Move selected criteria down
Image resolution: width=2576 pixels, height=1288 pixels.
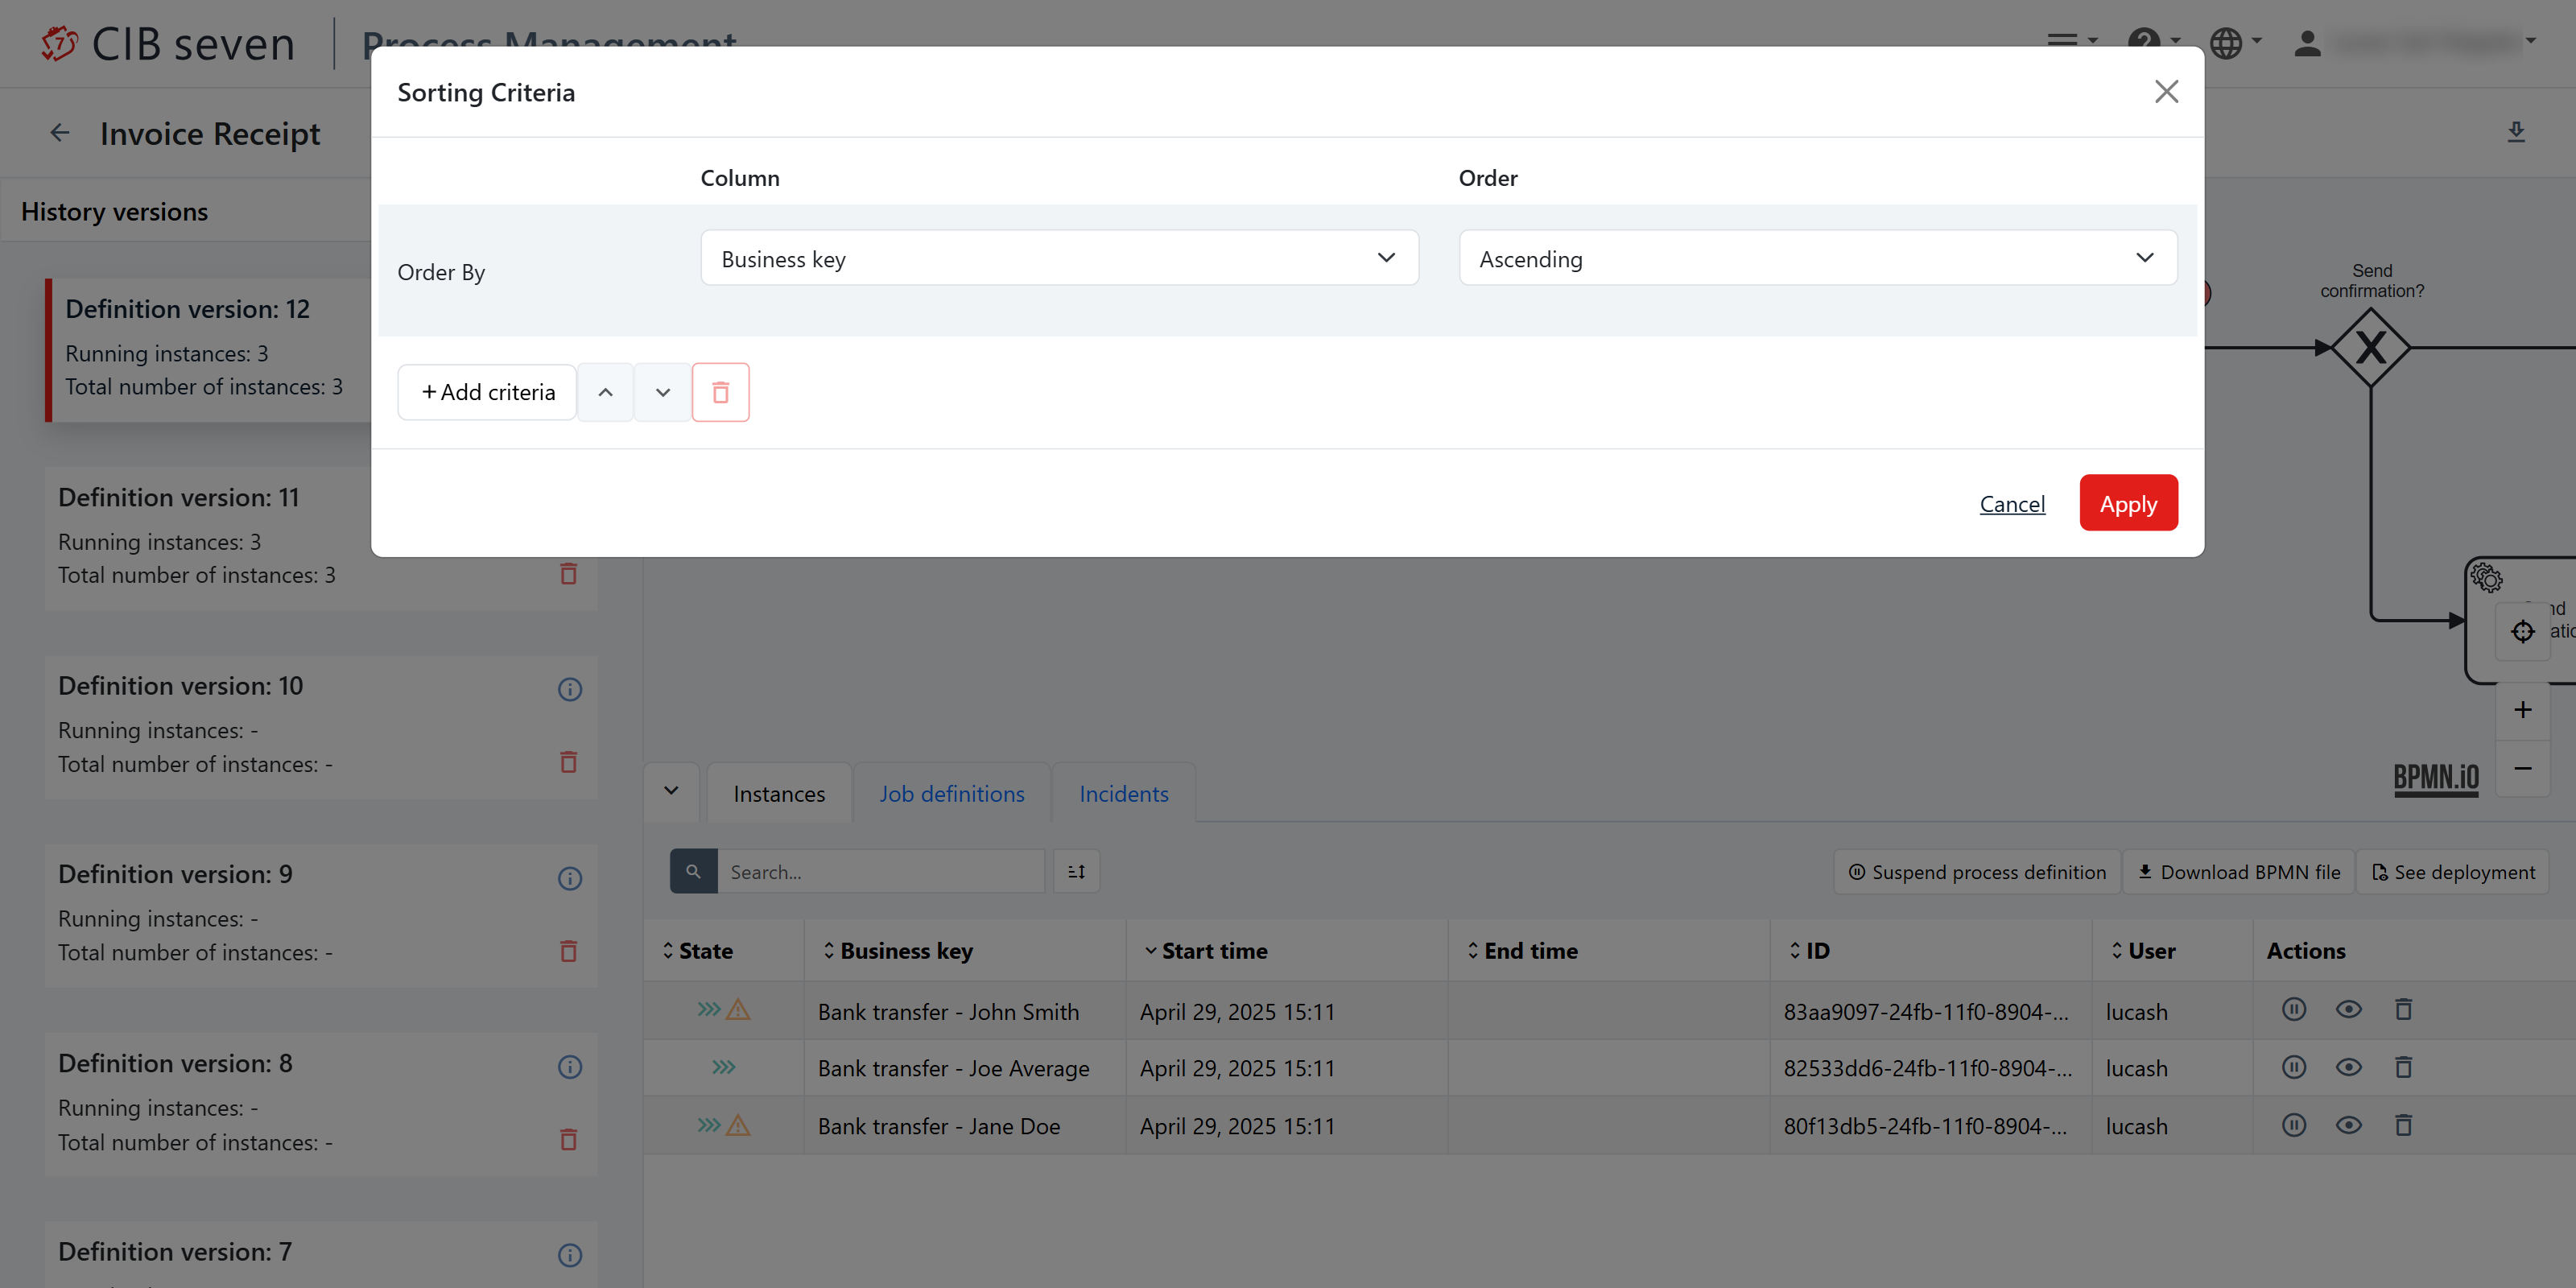click(662, 392)
